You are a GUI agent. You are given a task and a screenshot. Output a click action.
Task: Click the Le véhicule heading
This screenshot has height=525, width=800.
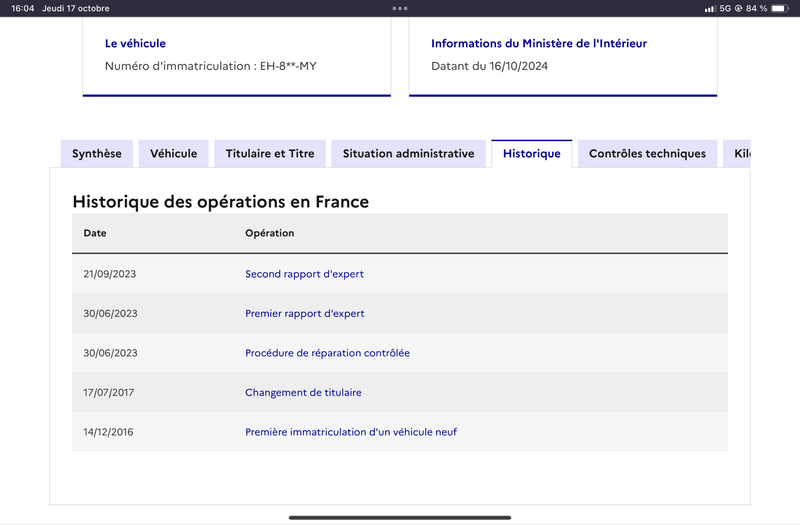click(135, 43)
